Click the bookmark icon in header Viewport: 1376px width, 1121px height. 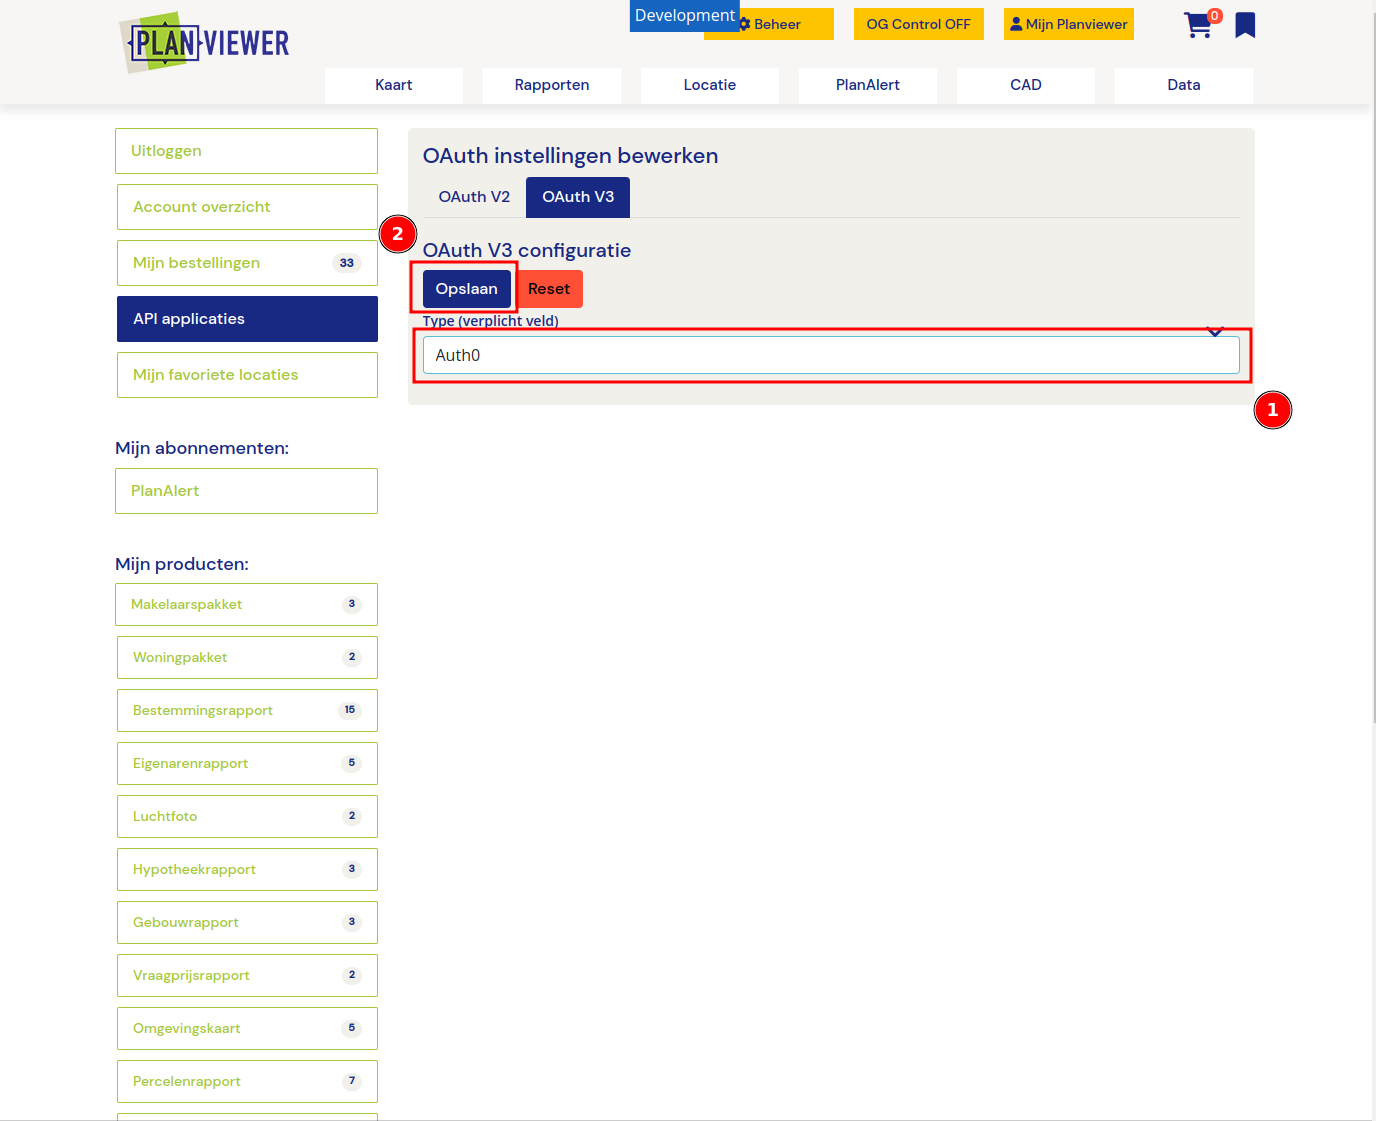(x=1245, y=25)
